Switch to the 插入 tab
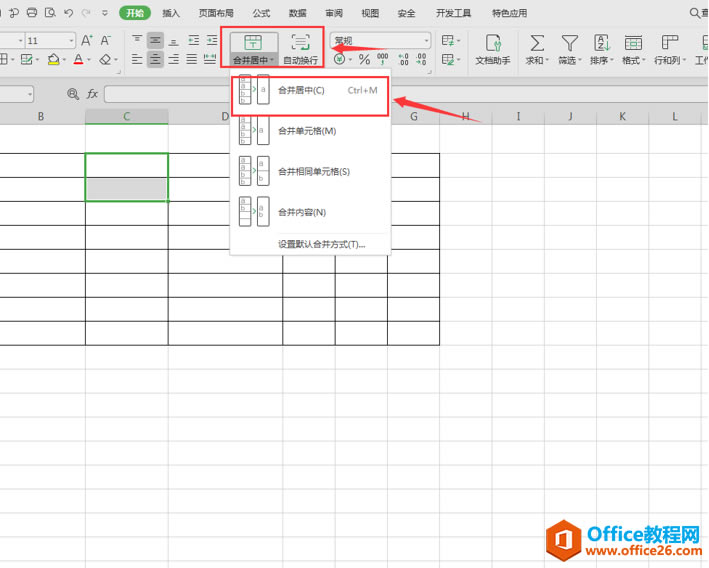The image size is (709, 568). (171, 13)
